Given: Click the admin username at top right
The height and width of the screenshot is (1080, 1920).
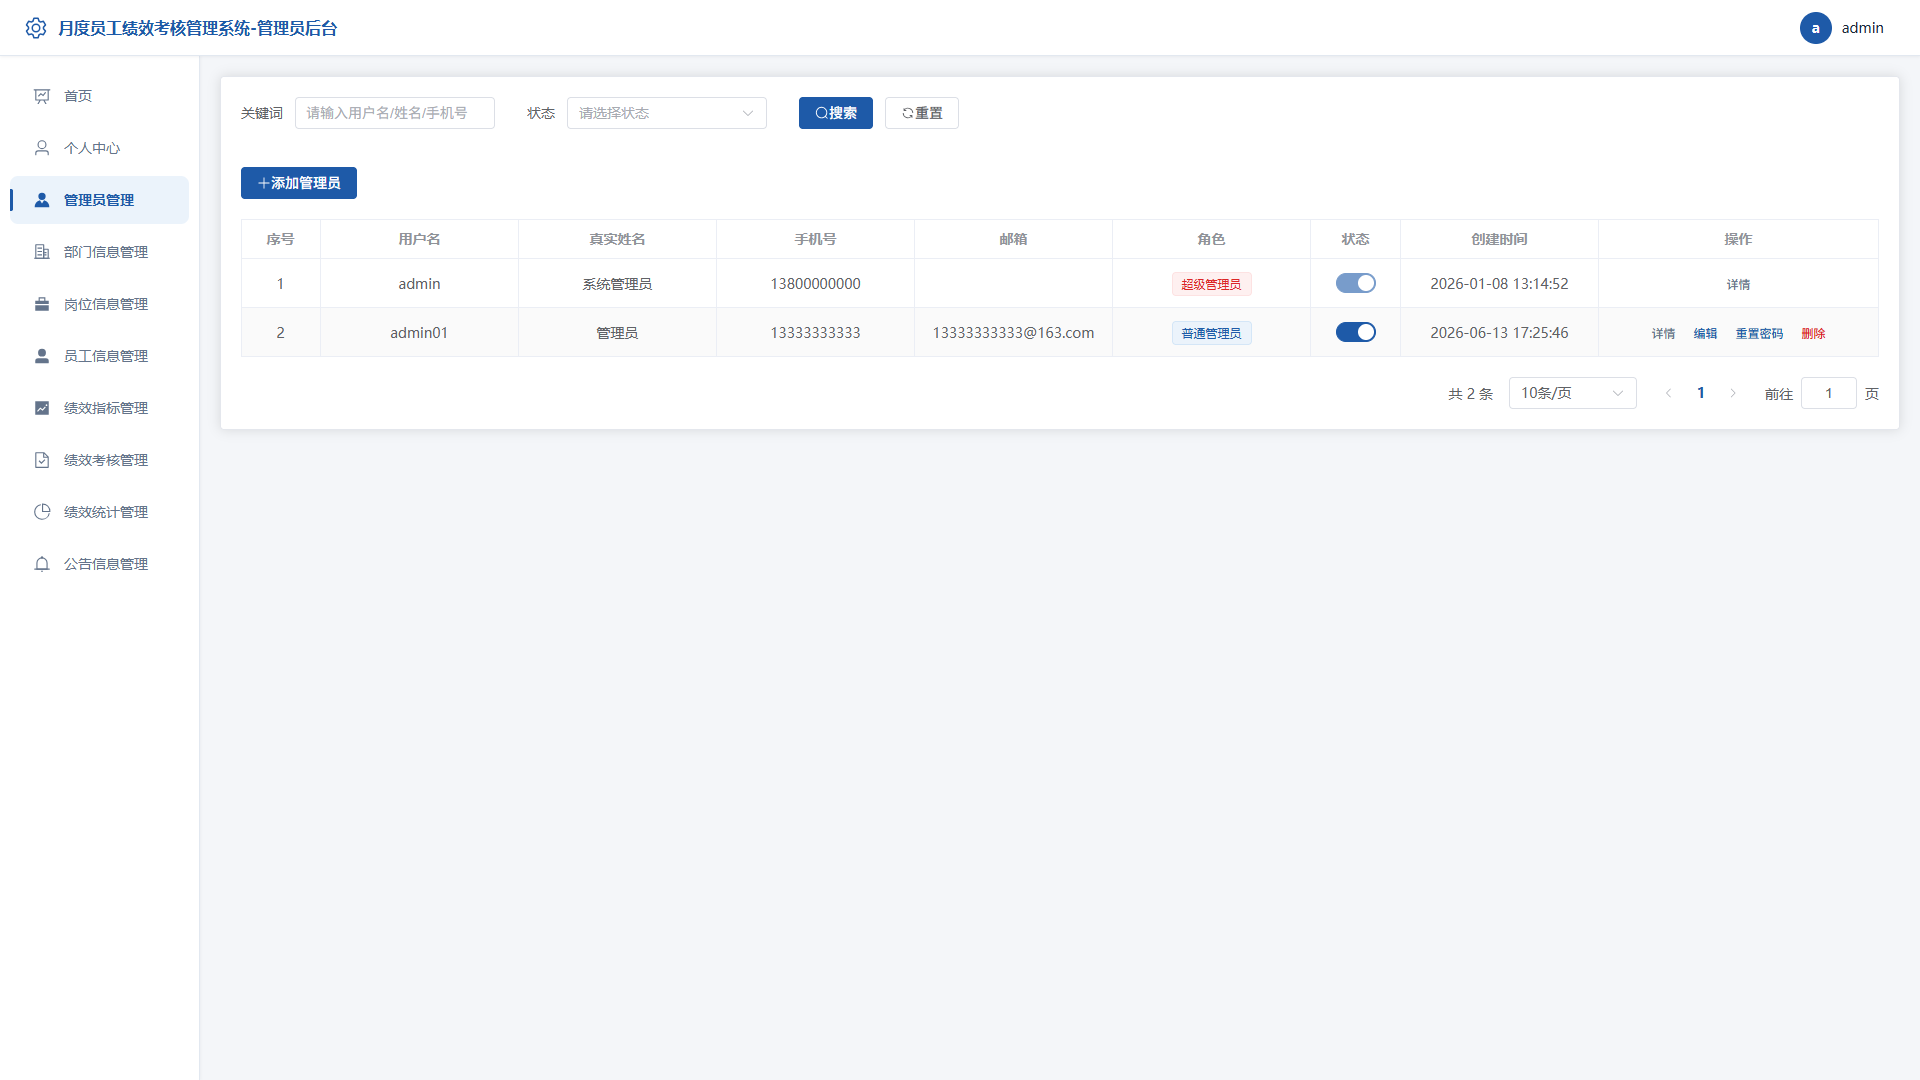Looking at the screenshot, I should point(1862,28).
